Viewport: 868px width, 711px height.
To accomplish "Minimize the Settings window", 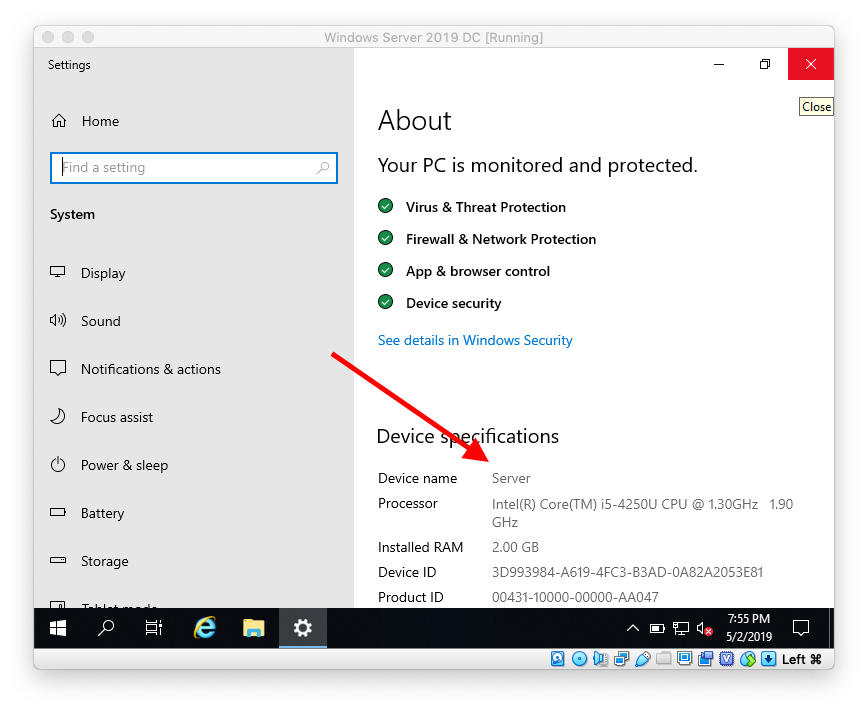I will tap(719, 64).
